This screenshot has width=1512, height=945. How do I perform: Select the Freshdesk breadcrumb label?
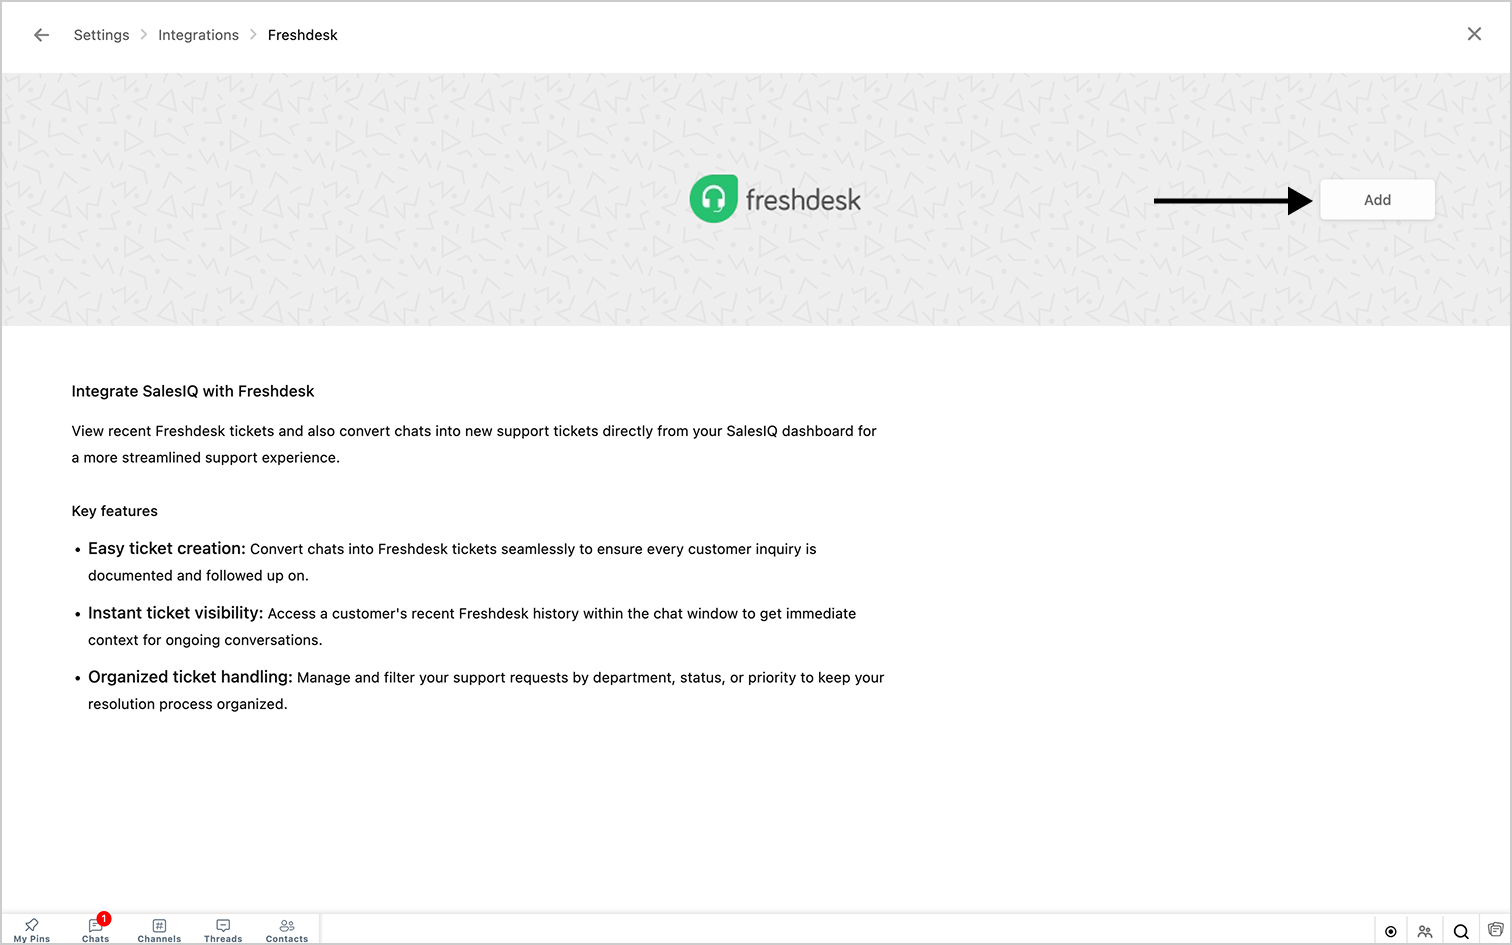302,35
